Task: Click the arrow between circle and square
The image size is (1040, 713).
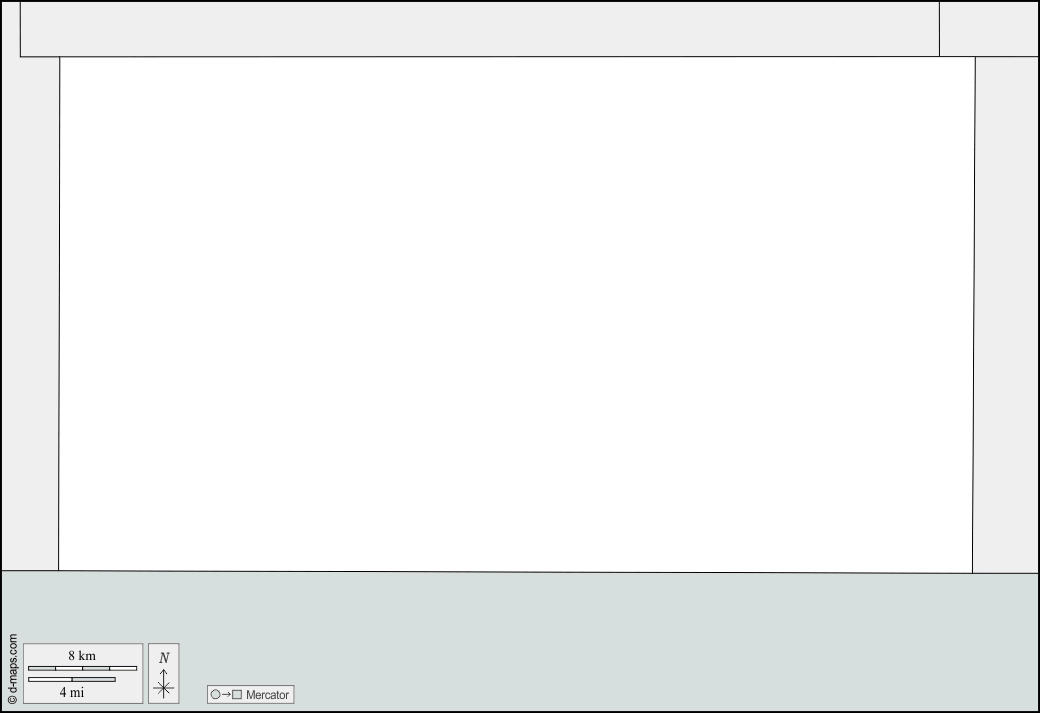Action: 226,694
